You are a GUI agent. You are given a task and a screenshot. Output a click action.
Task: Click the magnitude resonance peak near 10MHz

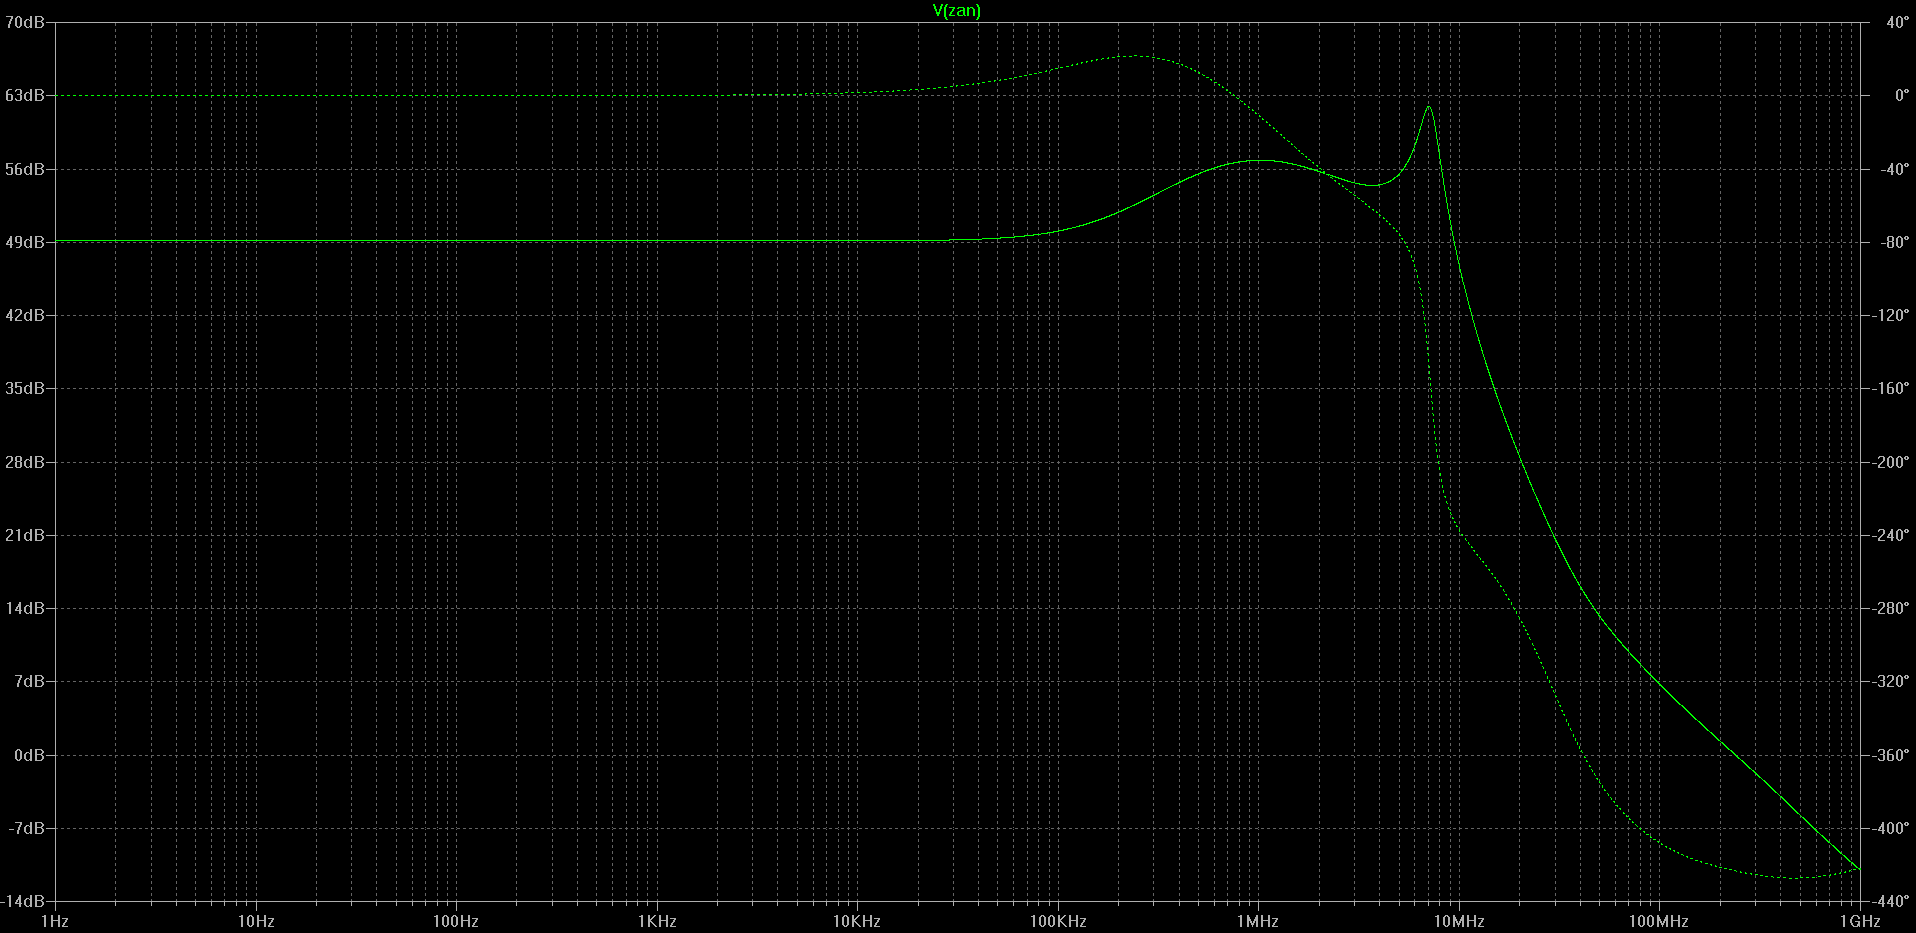click(x=1429, y=107)
